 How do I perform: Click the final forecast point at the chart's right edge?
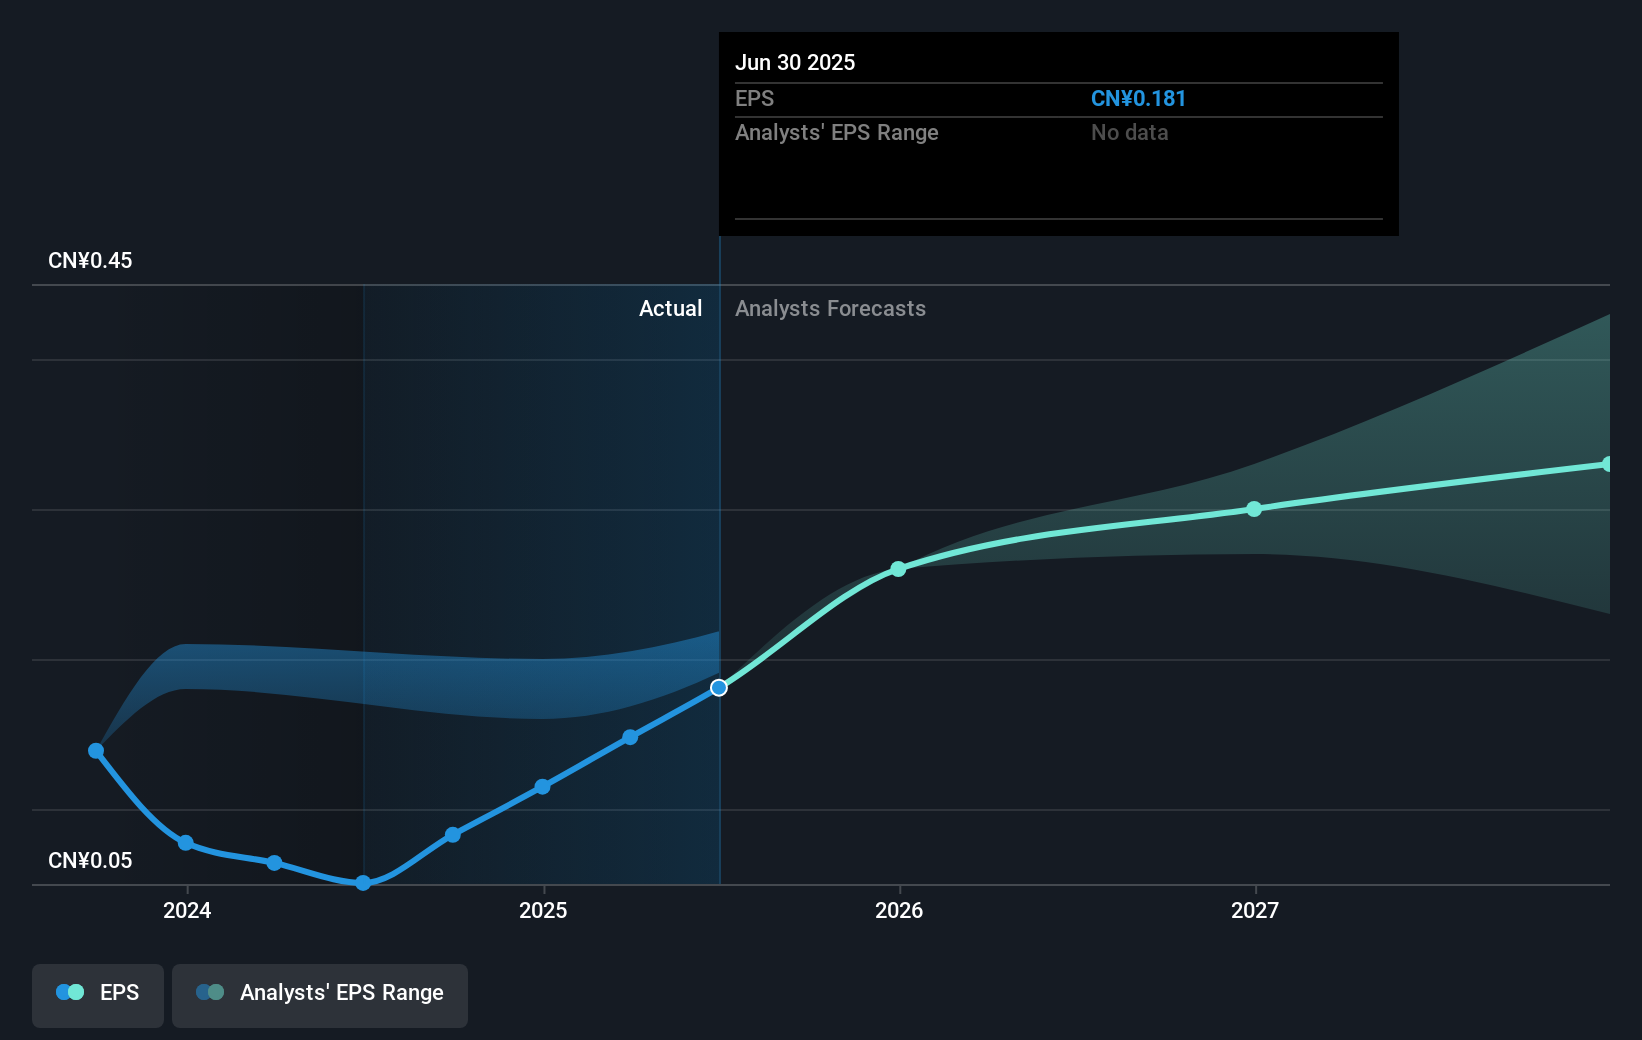(x=1607, y=464)
